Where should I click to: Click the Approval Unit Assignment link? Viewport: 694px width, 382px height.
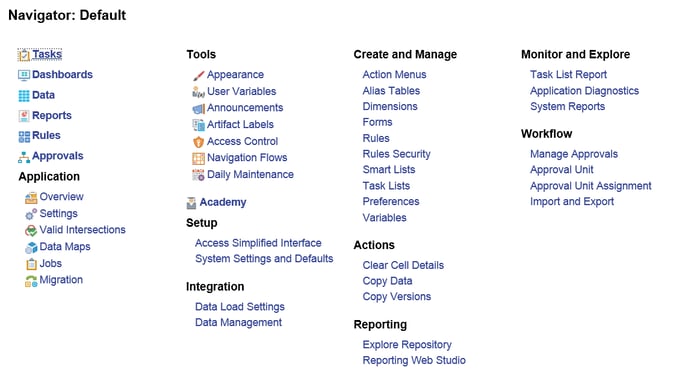point(590,186)
